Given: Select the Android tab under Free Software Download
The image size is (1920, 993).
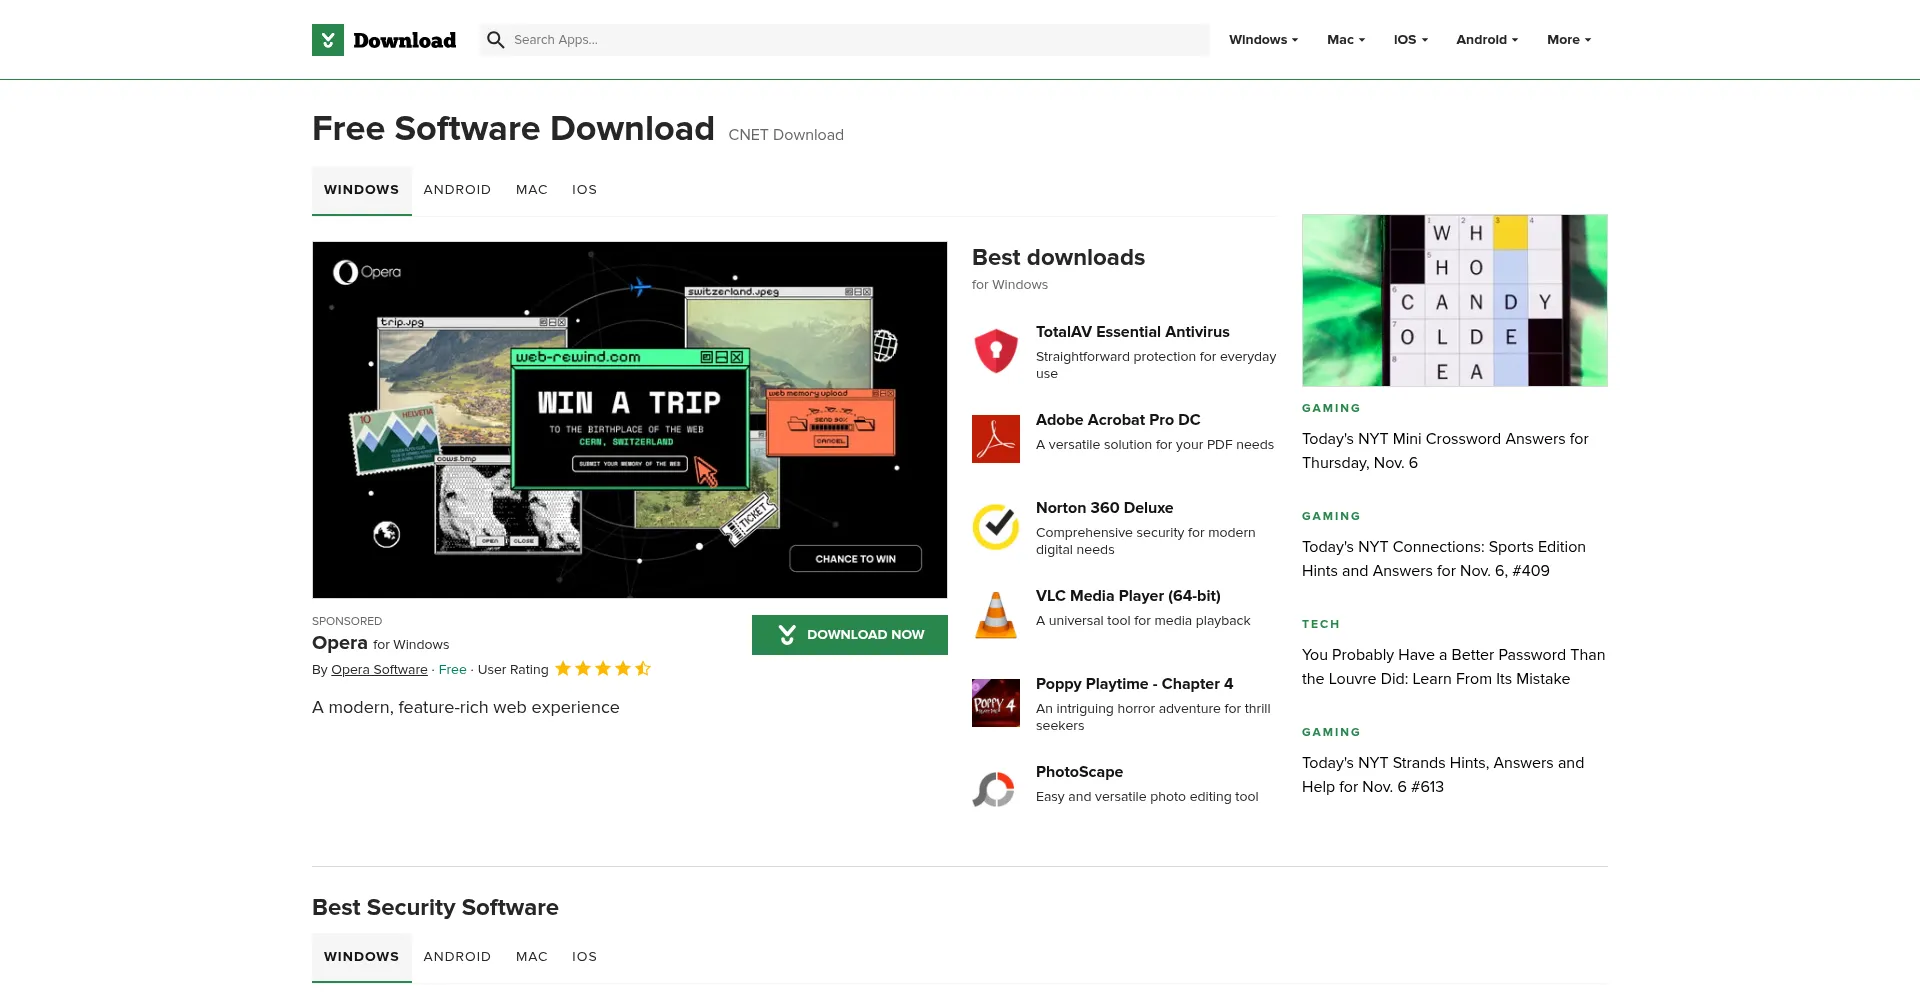Looking at the screenshot, I should (x=457, y=190).
